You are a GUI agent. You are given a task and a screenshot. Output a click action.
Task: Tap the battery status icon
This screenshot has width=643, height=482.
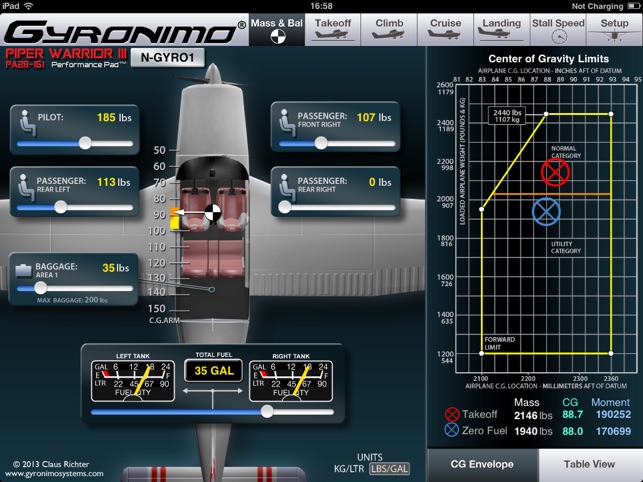pos(633,6)
